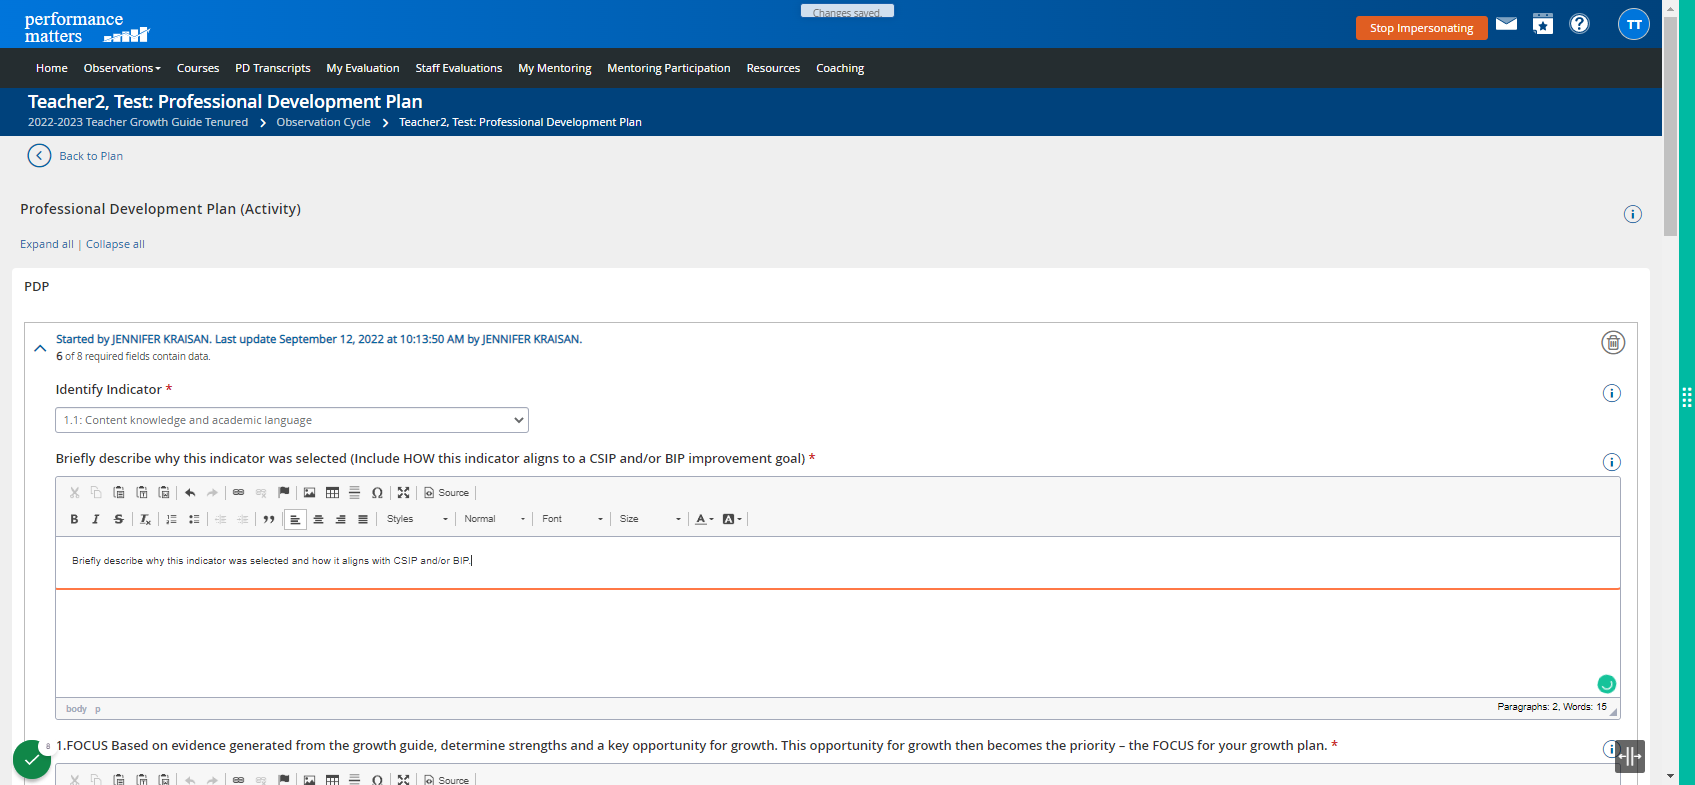Screen dimensions: 1695x785
Task: Toggle numbered list in first editor
Action: coord(171,519)
